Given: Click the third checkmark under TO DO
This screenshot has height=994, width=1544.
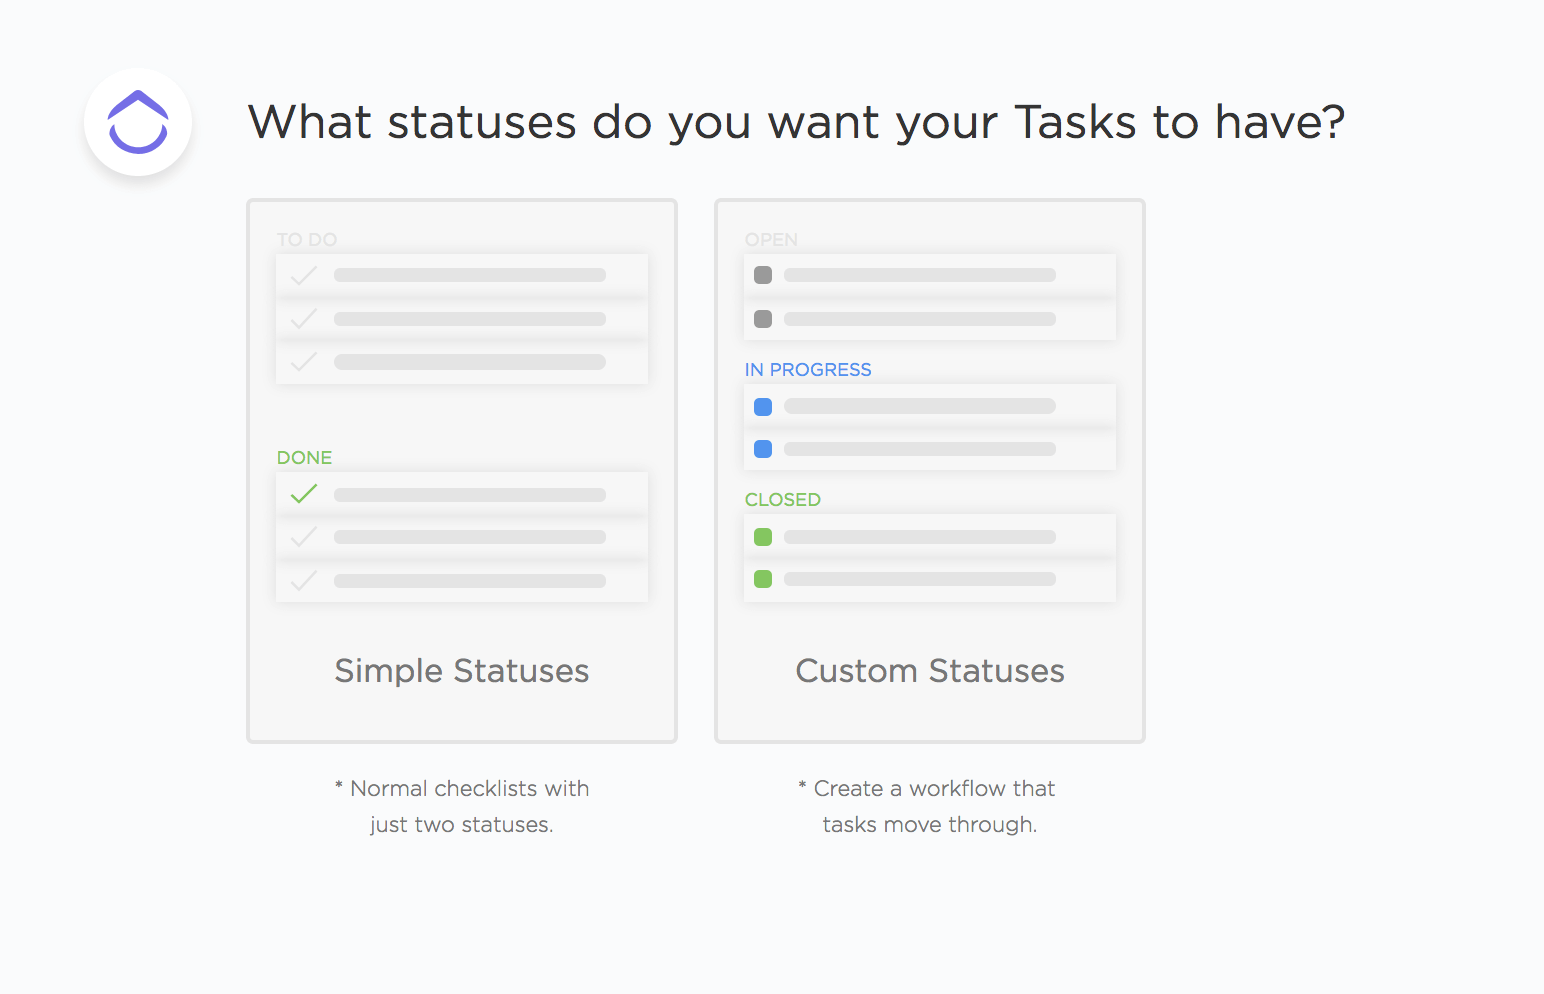Looking at the screenshot, I should tap(304, 362).
